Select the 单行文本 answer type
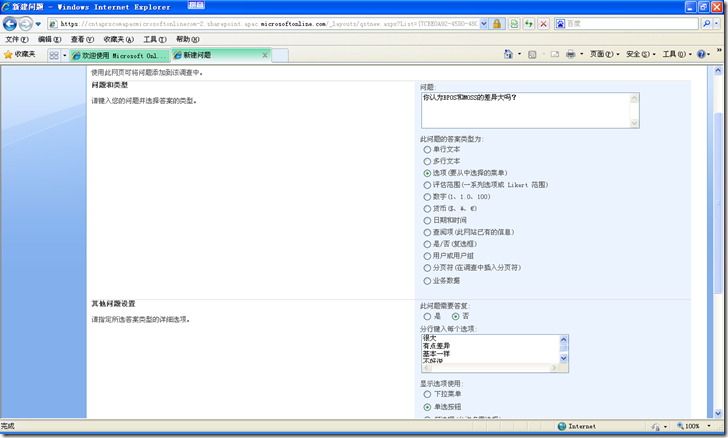The width and height of the screenshot is (728, 438). [427, 150]
